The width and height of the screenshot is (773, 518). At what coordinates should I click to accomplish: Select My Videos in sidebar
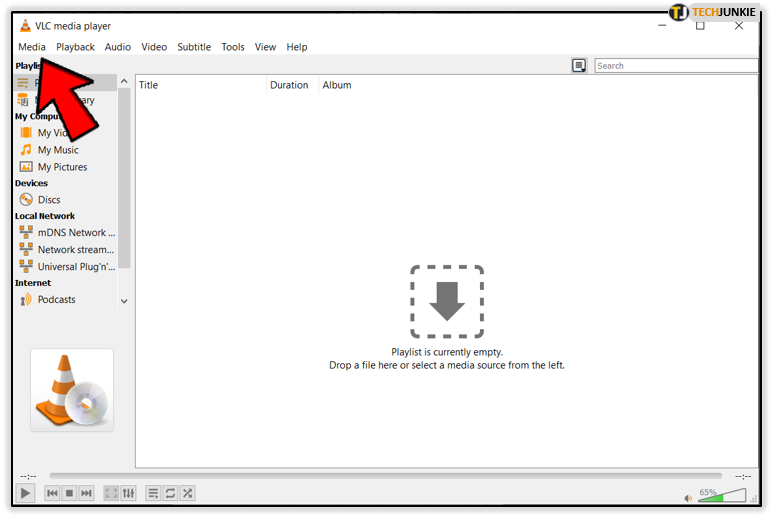pos(65,133)
